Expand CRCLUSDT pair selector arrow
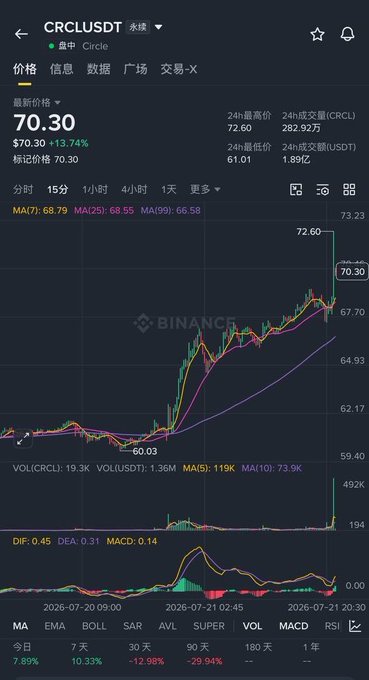Image resolution: width=369 pixels, height=680 pixels. pyautogui.click(x=158, y=27)
